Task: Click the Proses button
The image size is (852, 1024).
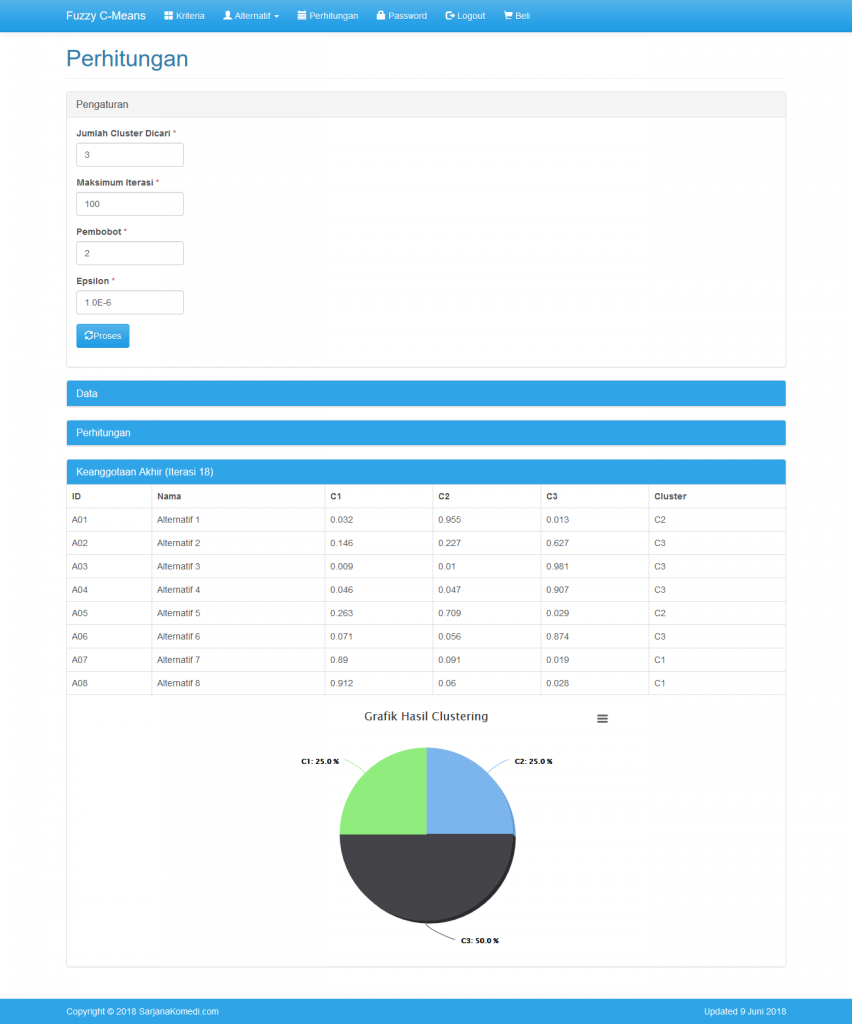Action: [x=103, y=336]
